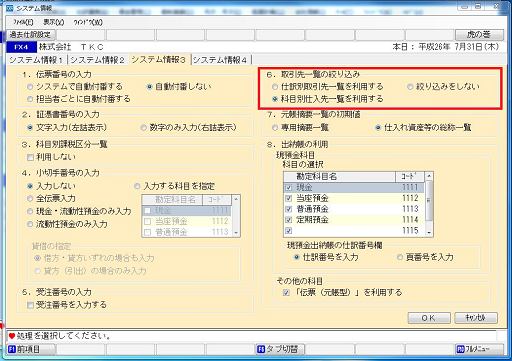
Task: Select 科目別仕入先一覧を利用する option
Action: pyautogui.click(x=275, y=99)
